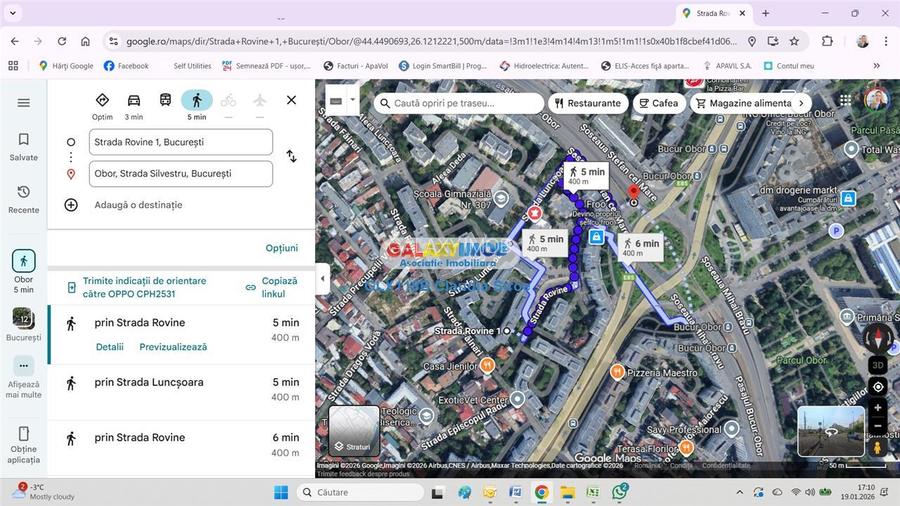Open Detalii for first route
This screenshot has height=506, width=900.
coord(110,347)
